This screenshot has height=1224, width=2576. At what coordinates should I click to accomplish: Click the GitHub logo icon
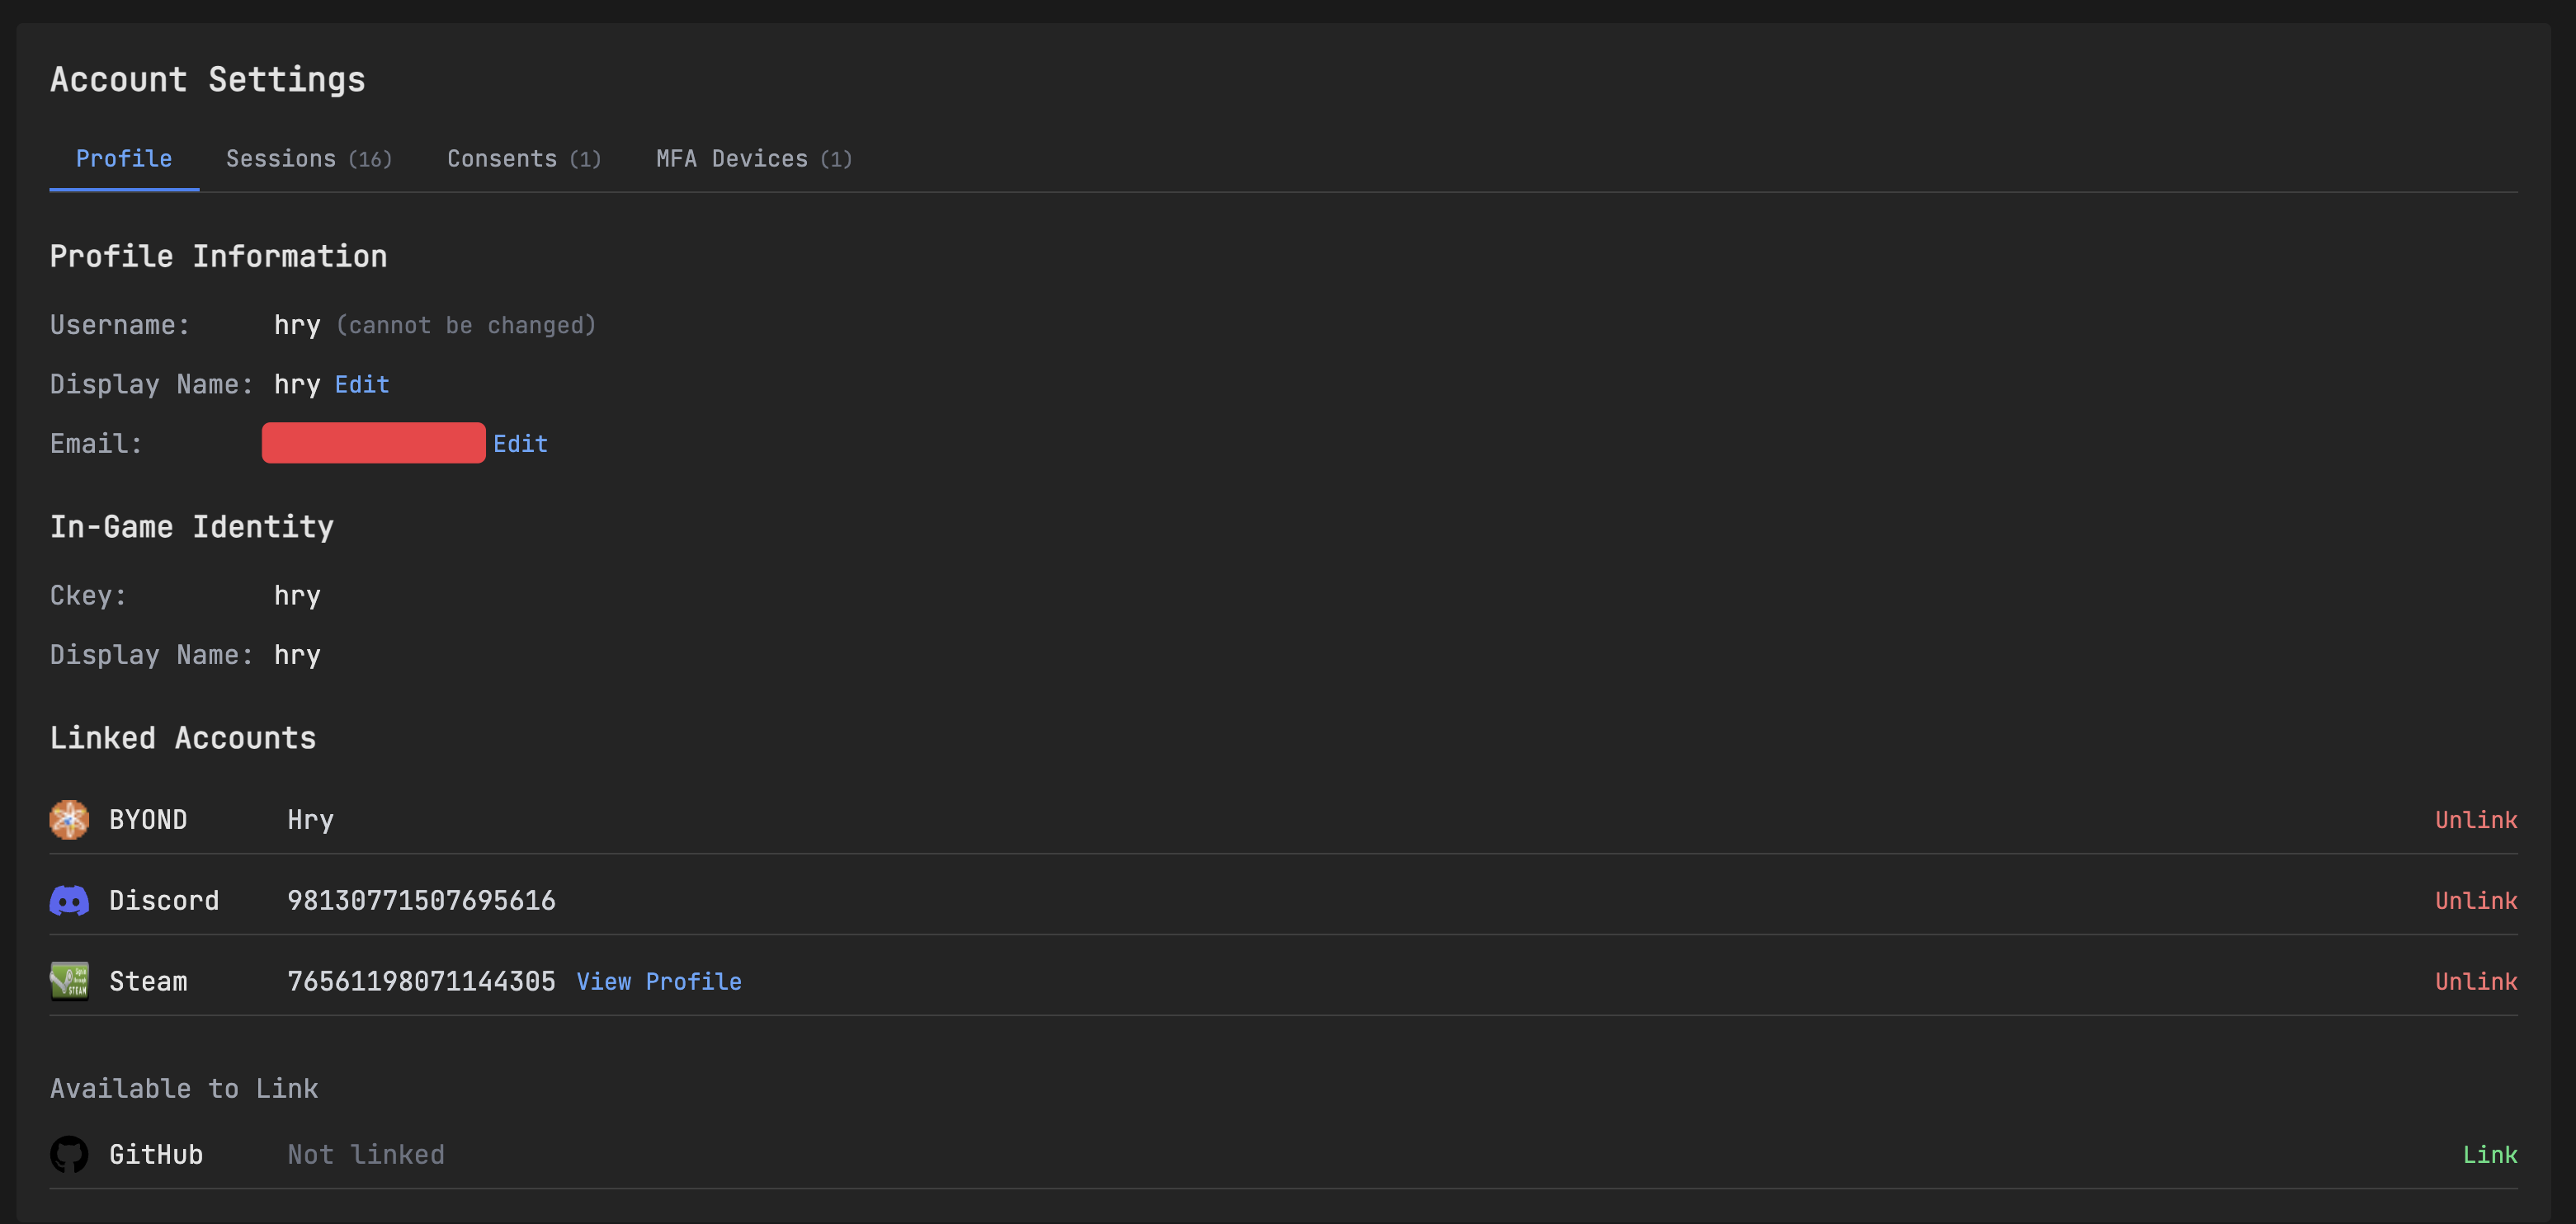(69, 1154)
